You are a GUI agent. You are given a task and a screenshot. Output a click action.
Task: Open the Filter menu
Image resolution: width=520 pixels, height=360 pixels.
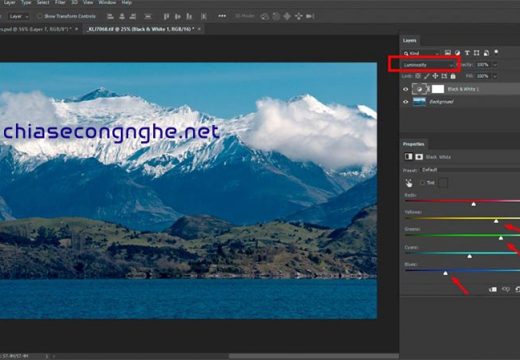60,3
